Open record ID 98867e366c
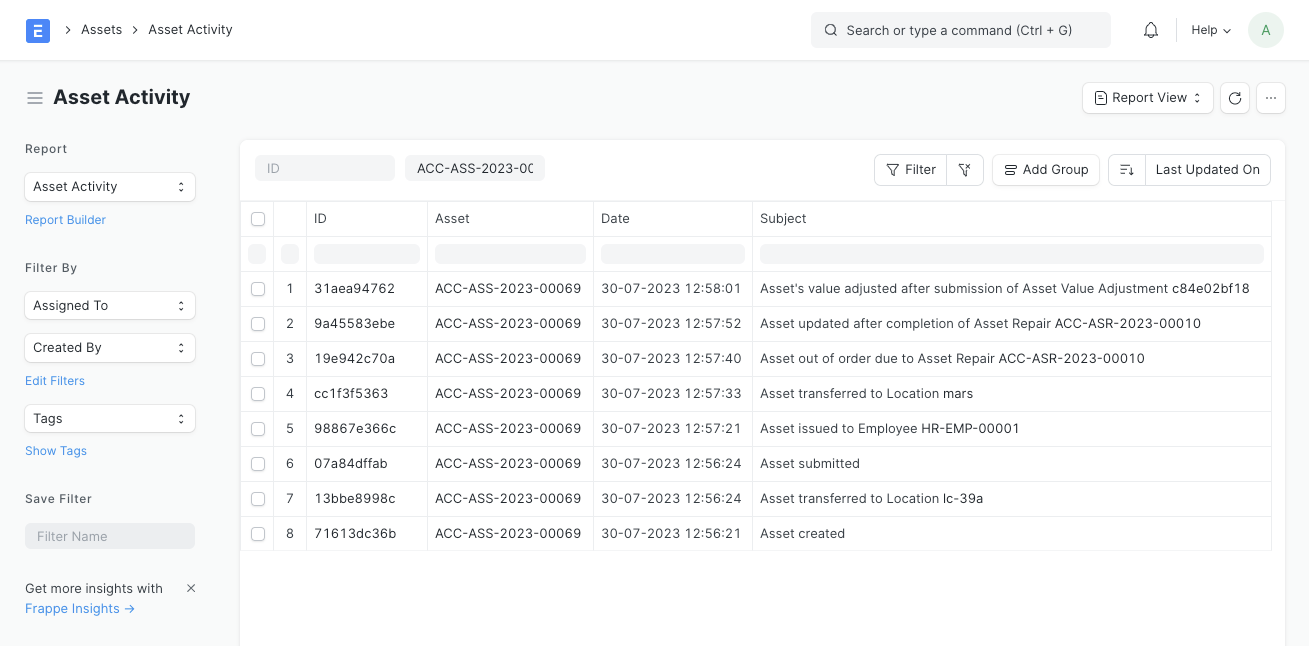 tap(355, 429)
